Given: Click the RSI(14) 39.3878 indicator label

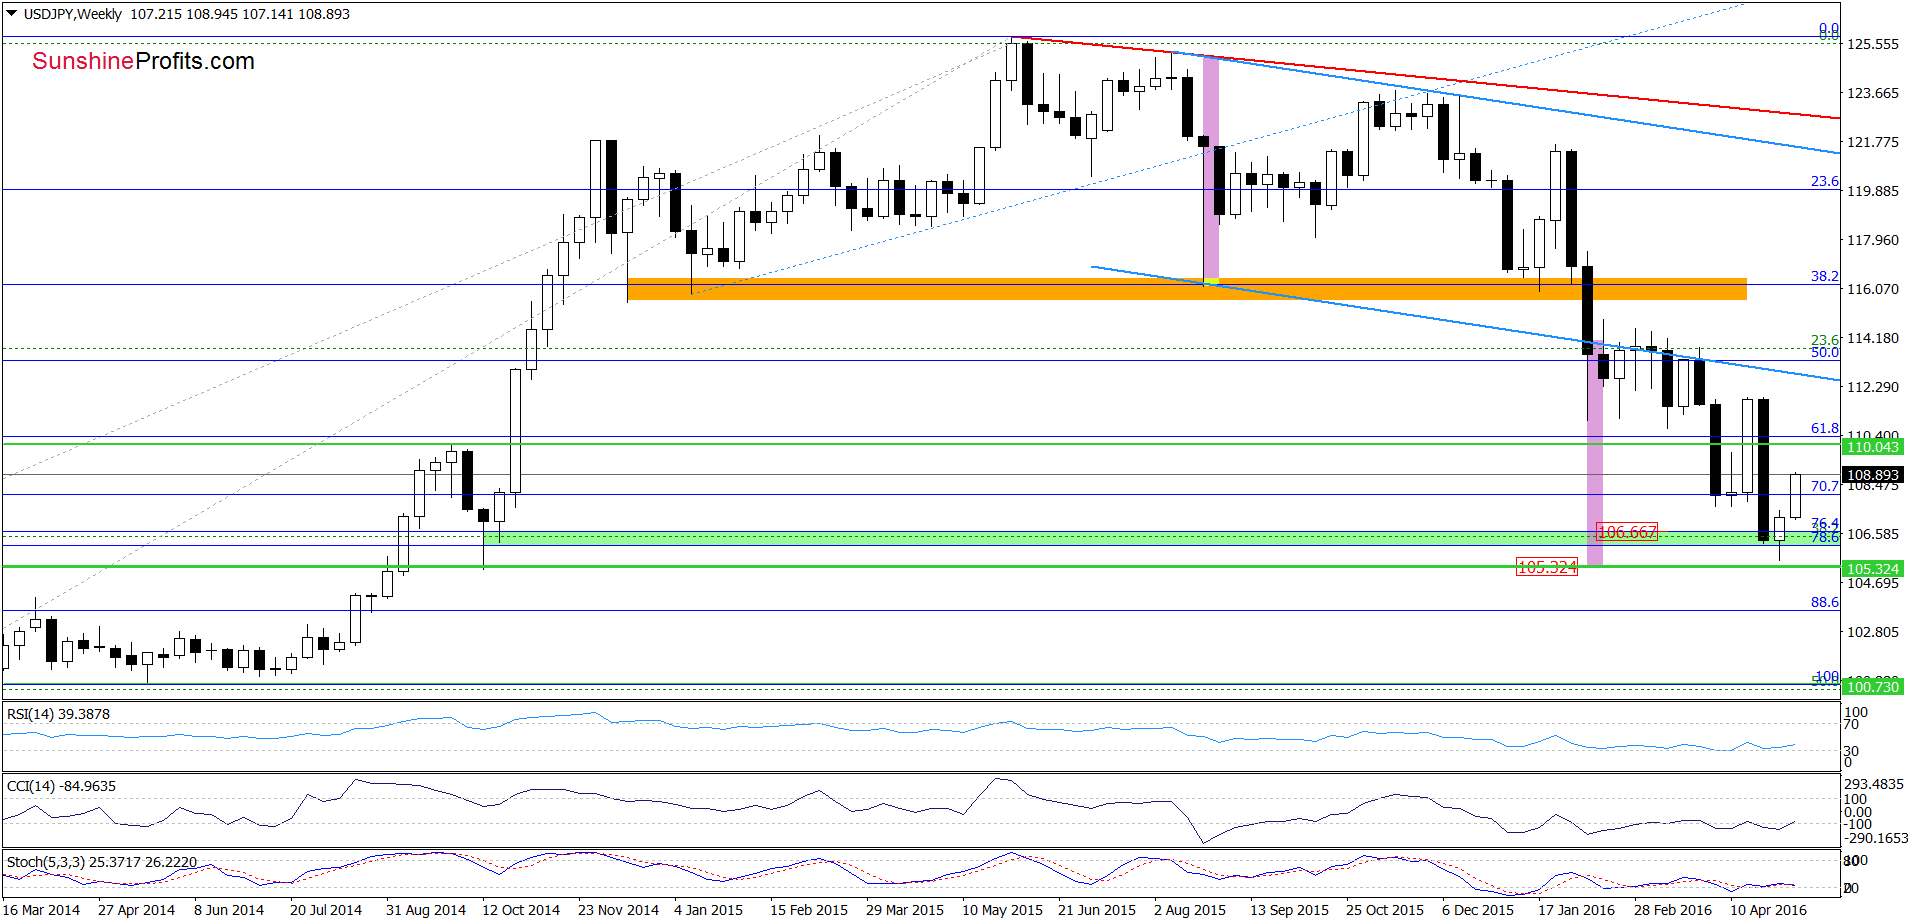Looking at the screenshot, I should [59, 714].
